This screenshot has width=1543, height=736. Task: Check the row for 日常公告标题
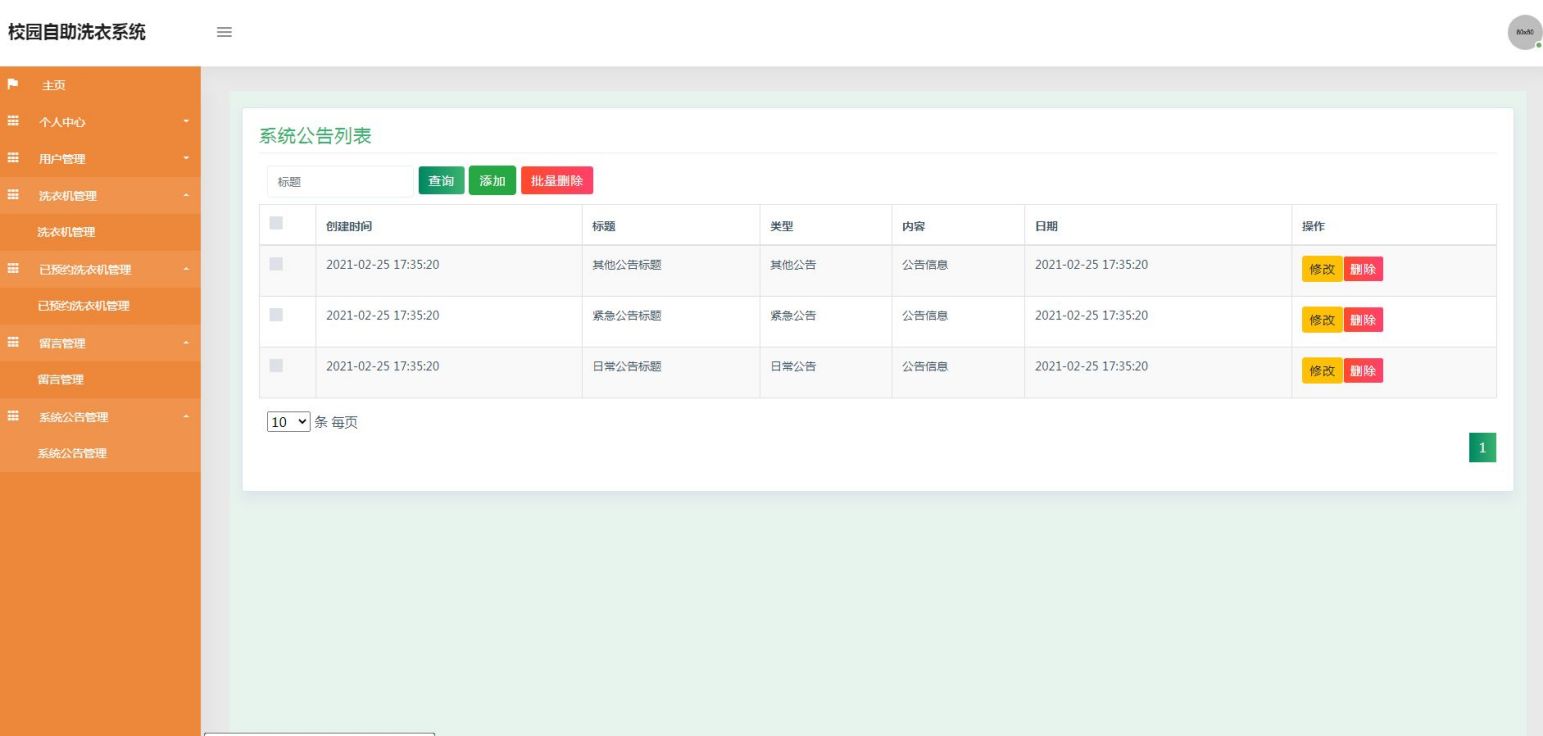pos(277,365)
